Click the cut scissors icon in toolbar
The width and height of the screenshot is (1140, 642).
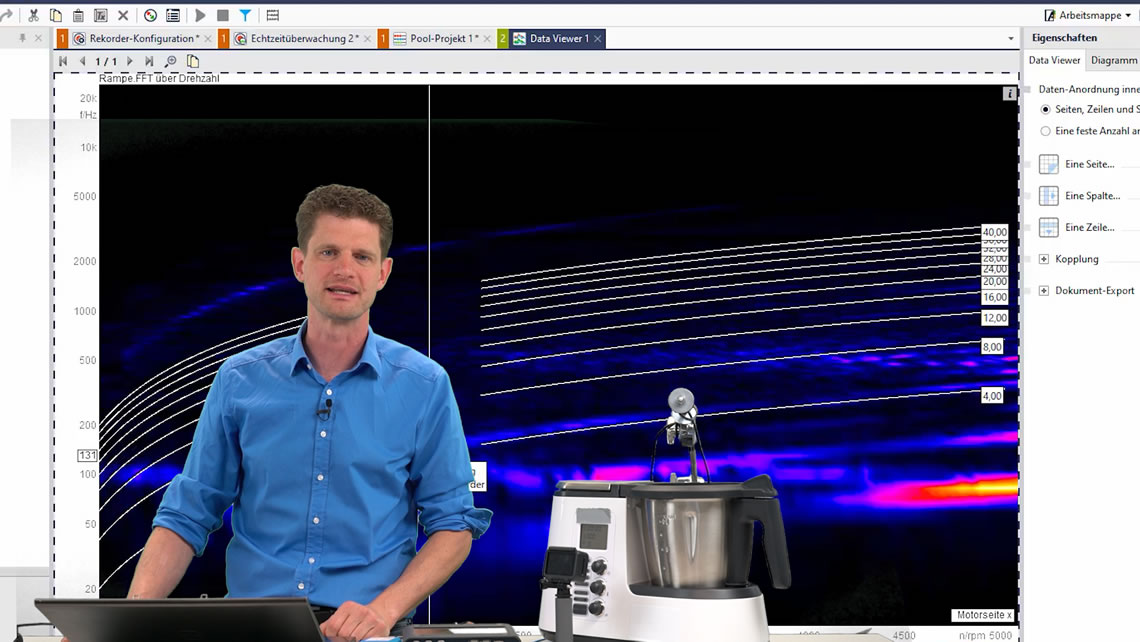[33, 15]
